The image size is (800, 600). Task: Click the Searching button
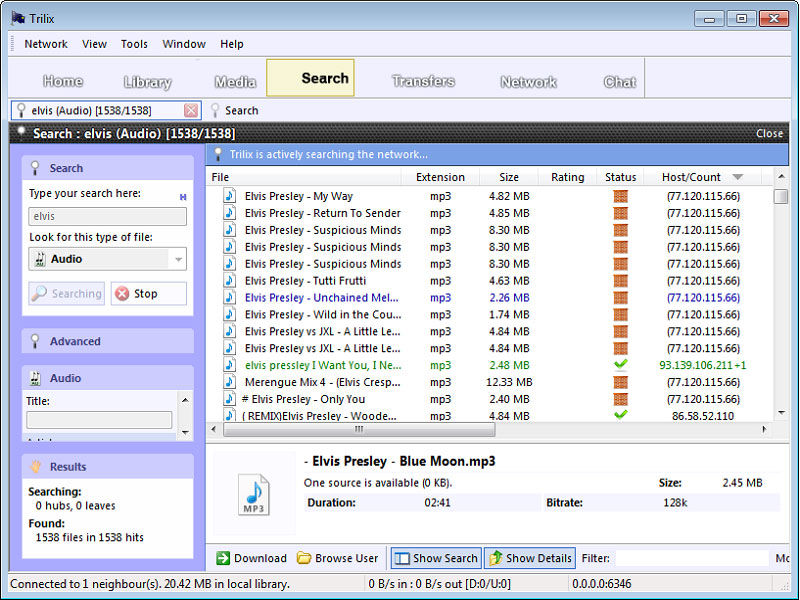point(67,293)
